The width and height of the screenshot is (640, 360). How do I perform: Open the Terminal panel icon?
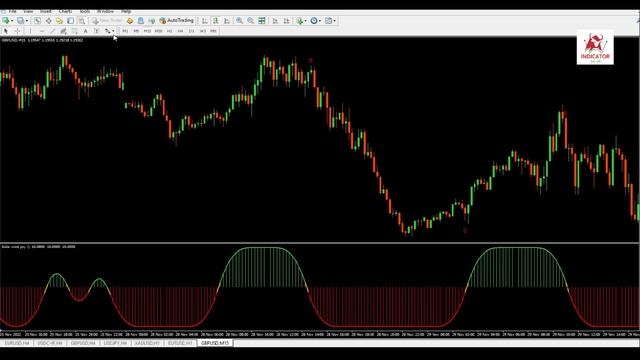pyautogui.click(x=71, y=20)
